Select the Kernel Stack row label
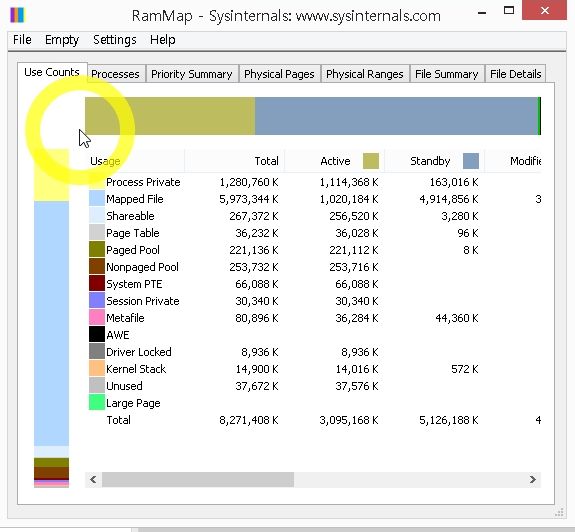The image size is (575, 532). click(x=136, y=369)
